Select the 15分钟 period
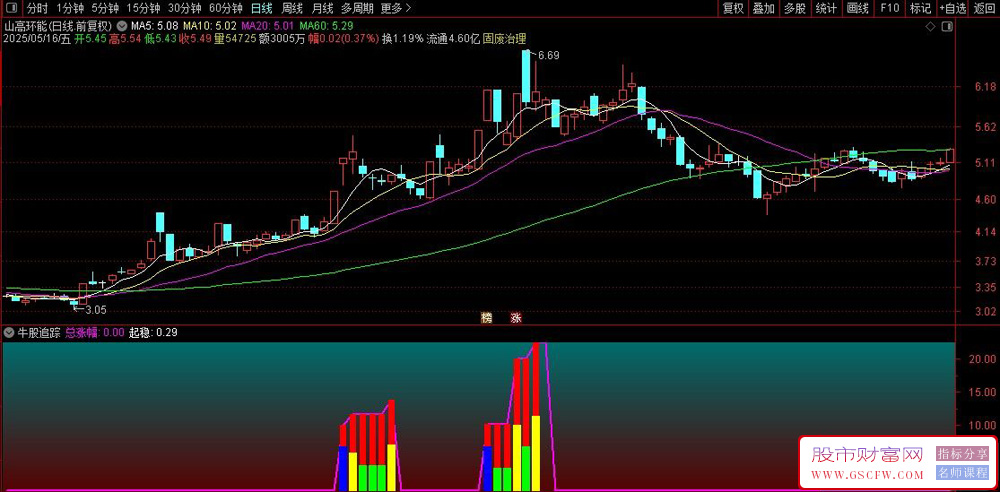The height and width of the screenshot is (492, 1000). [x=143, y=8]
